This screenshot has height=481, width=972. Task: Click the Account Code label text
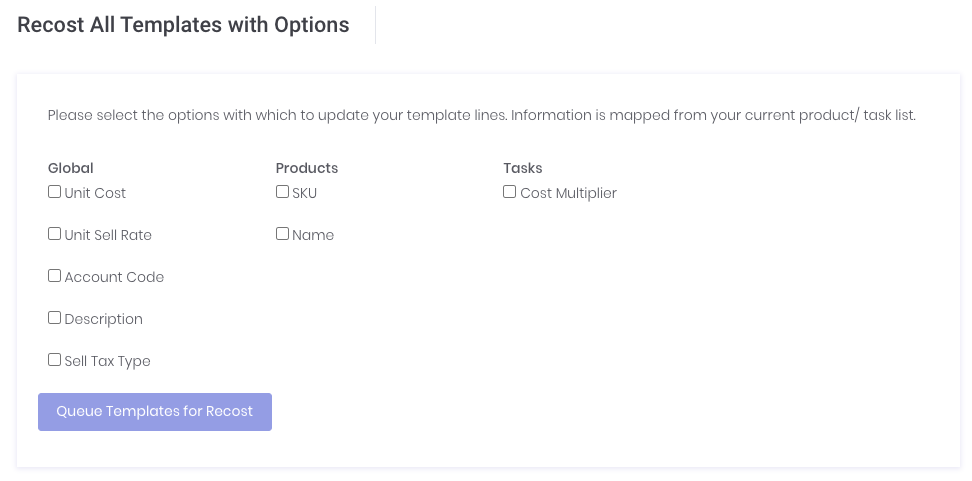click(114, 277)
